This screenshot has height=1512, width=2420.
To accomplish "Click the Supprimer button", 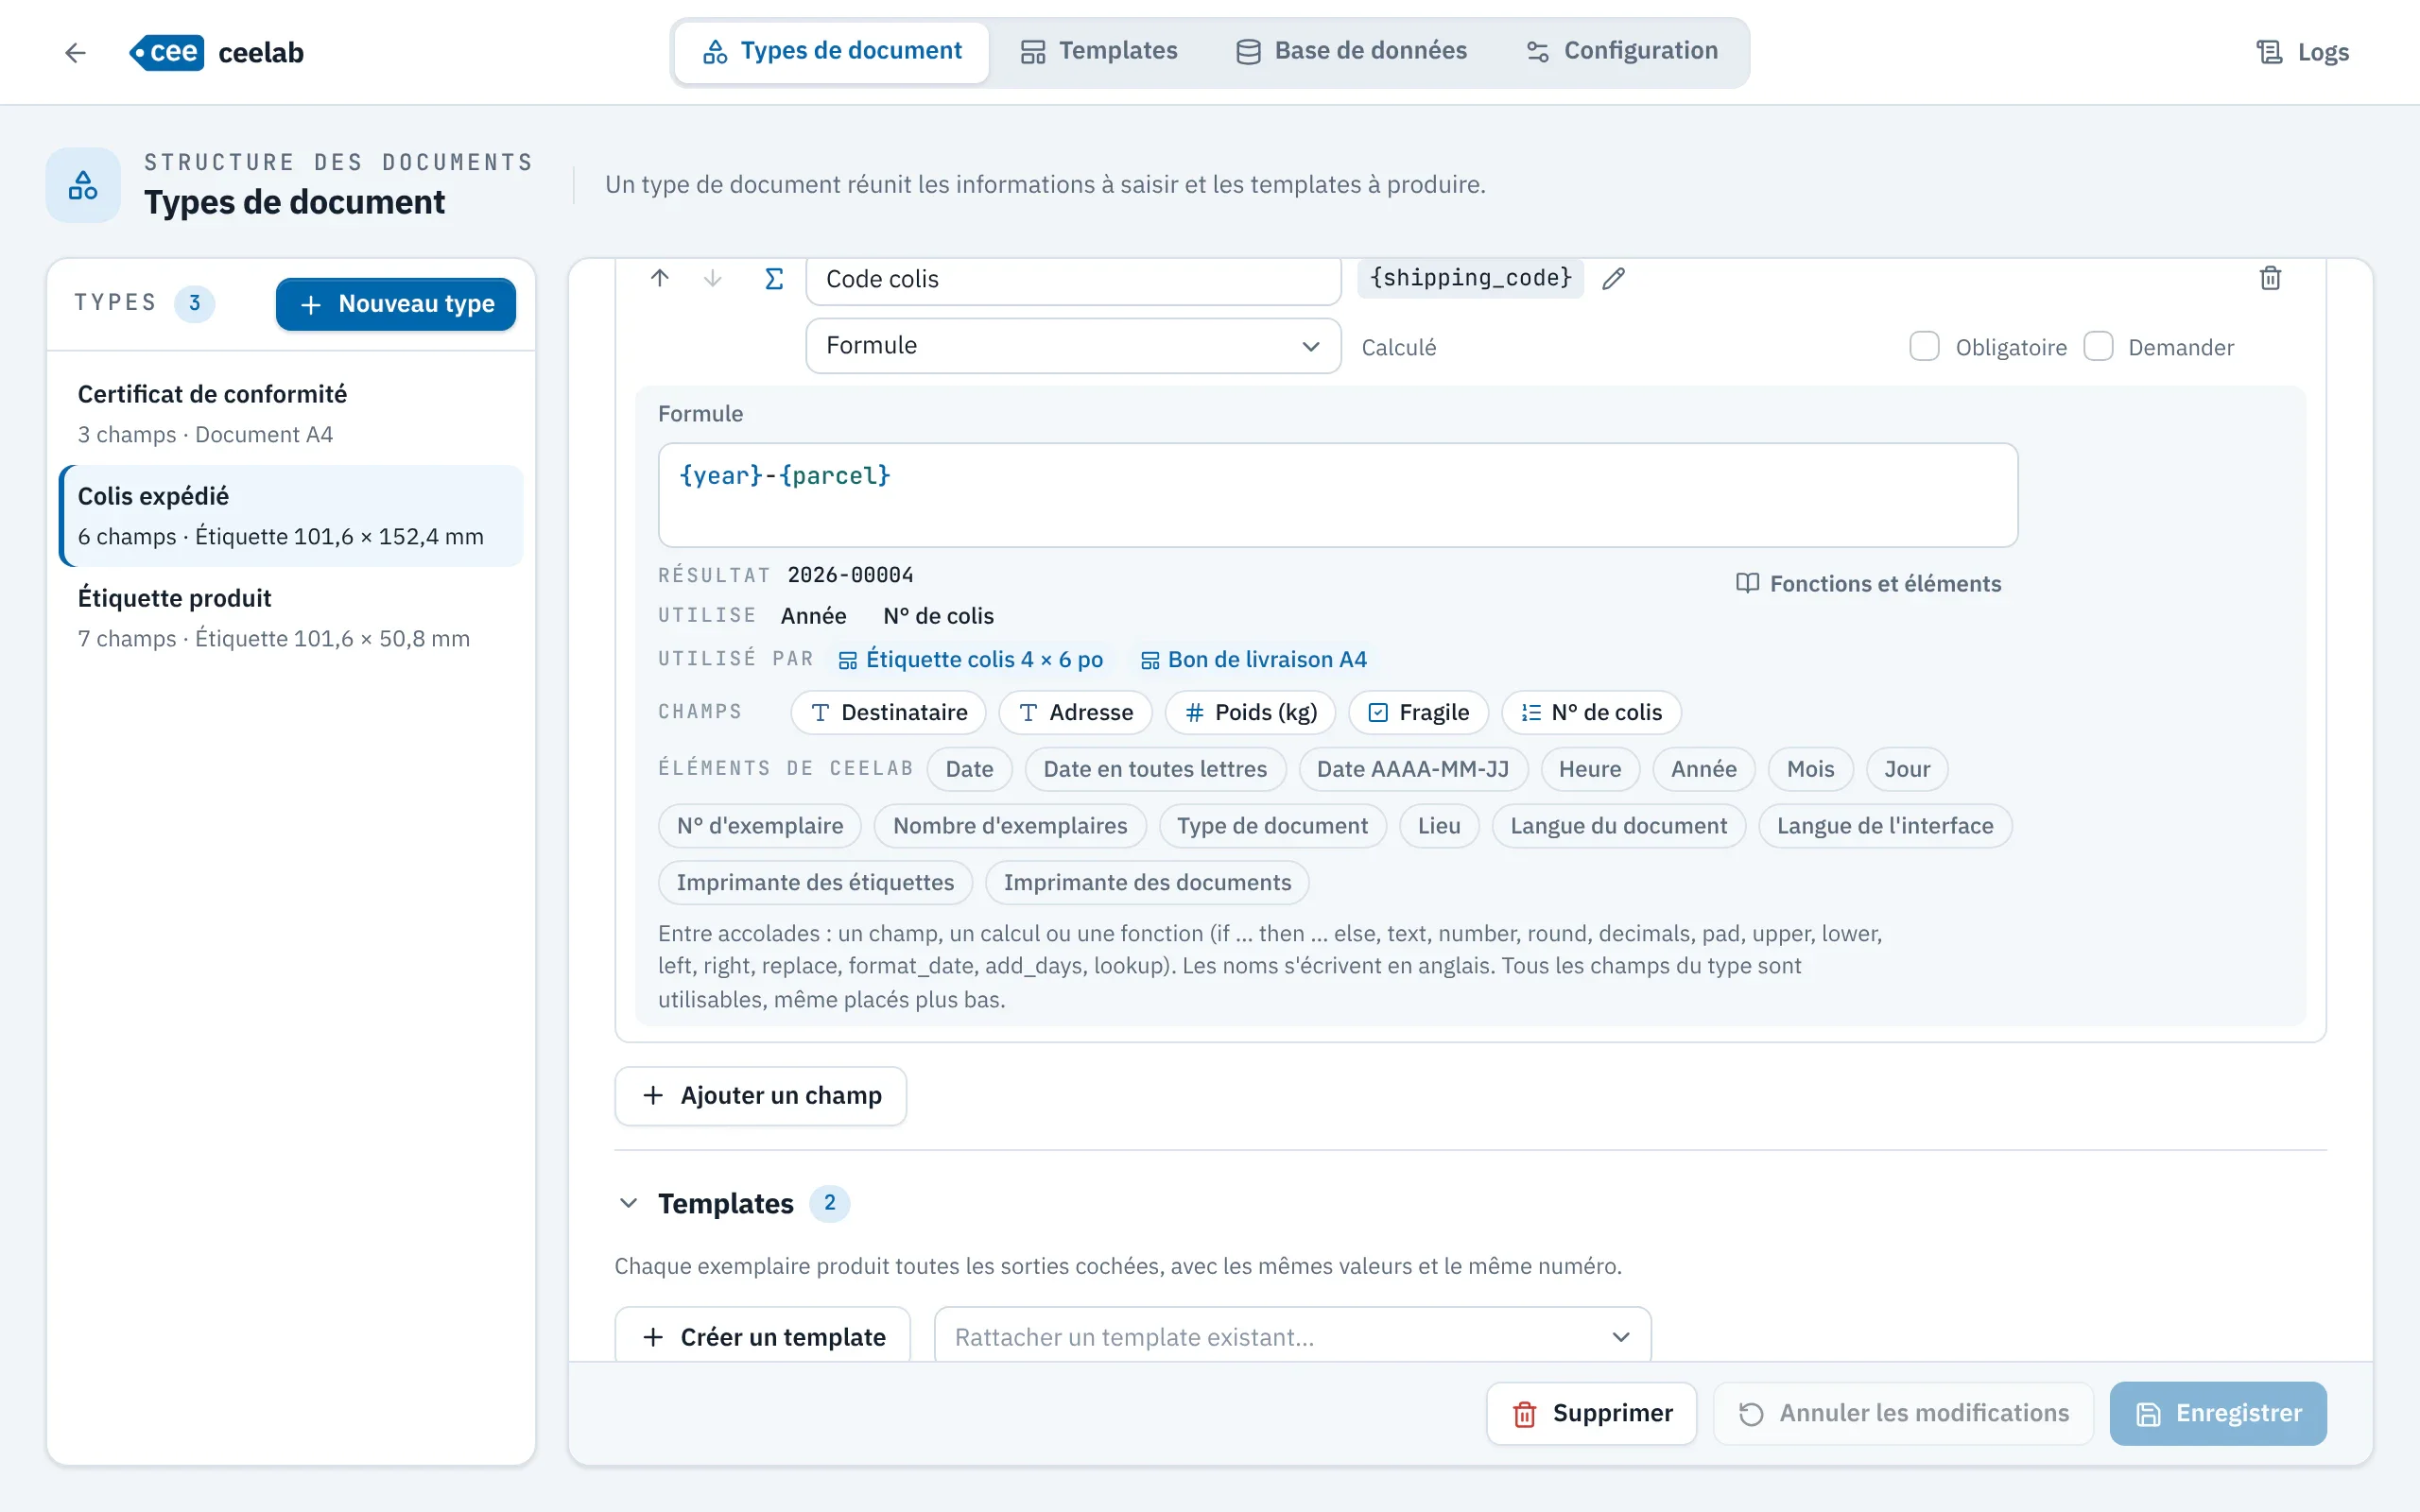I will 1591,1413.
